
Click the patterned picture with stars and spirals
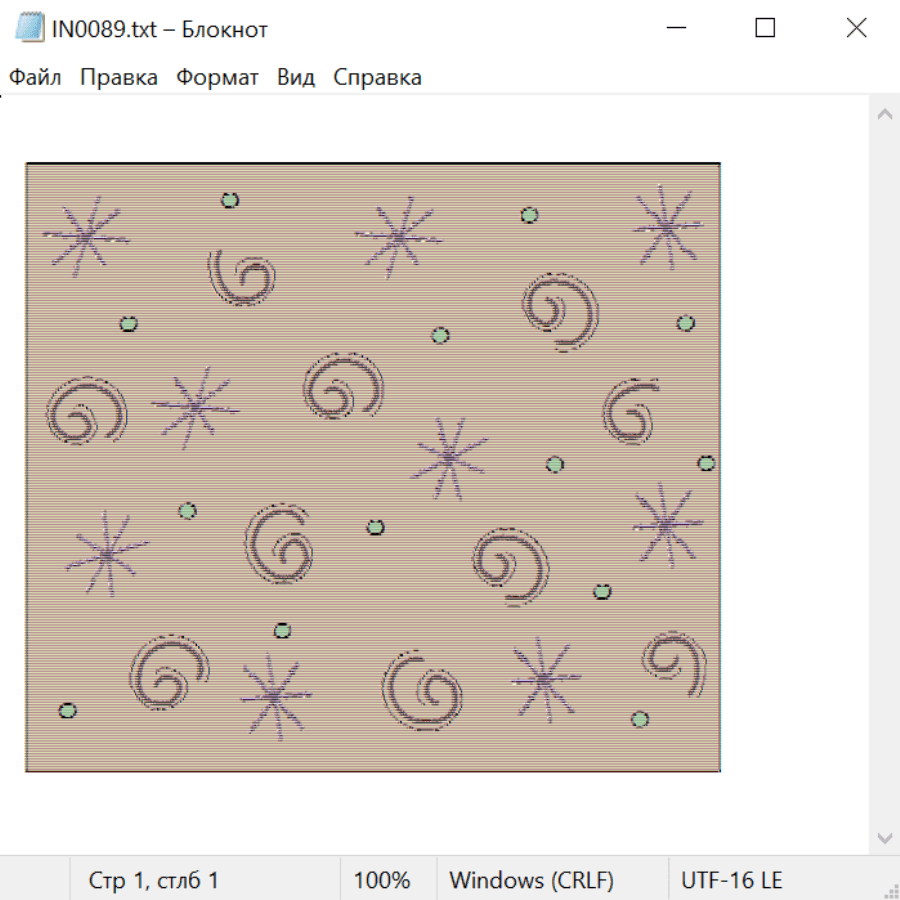pyautogui.click(x=373, y=467)
